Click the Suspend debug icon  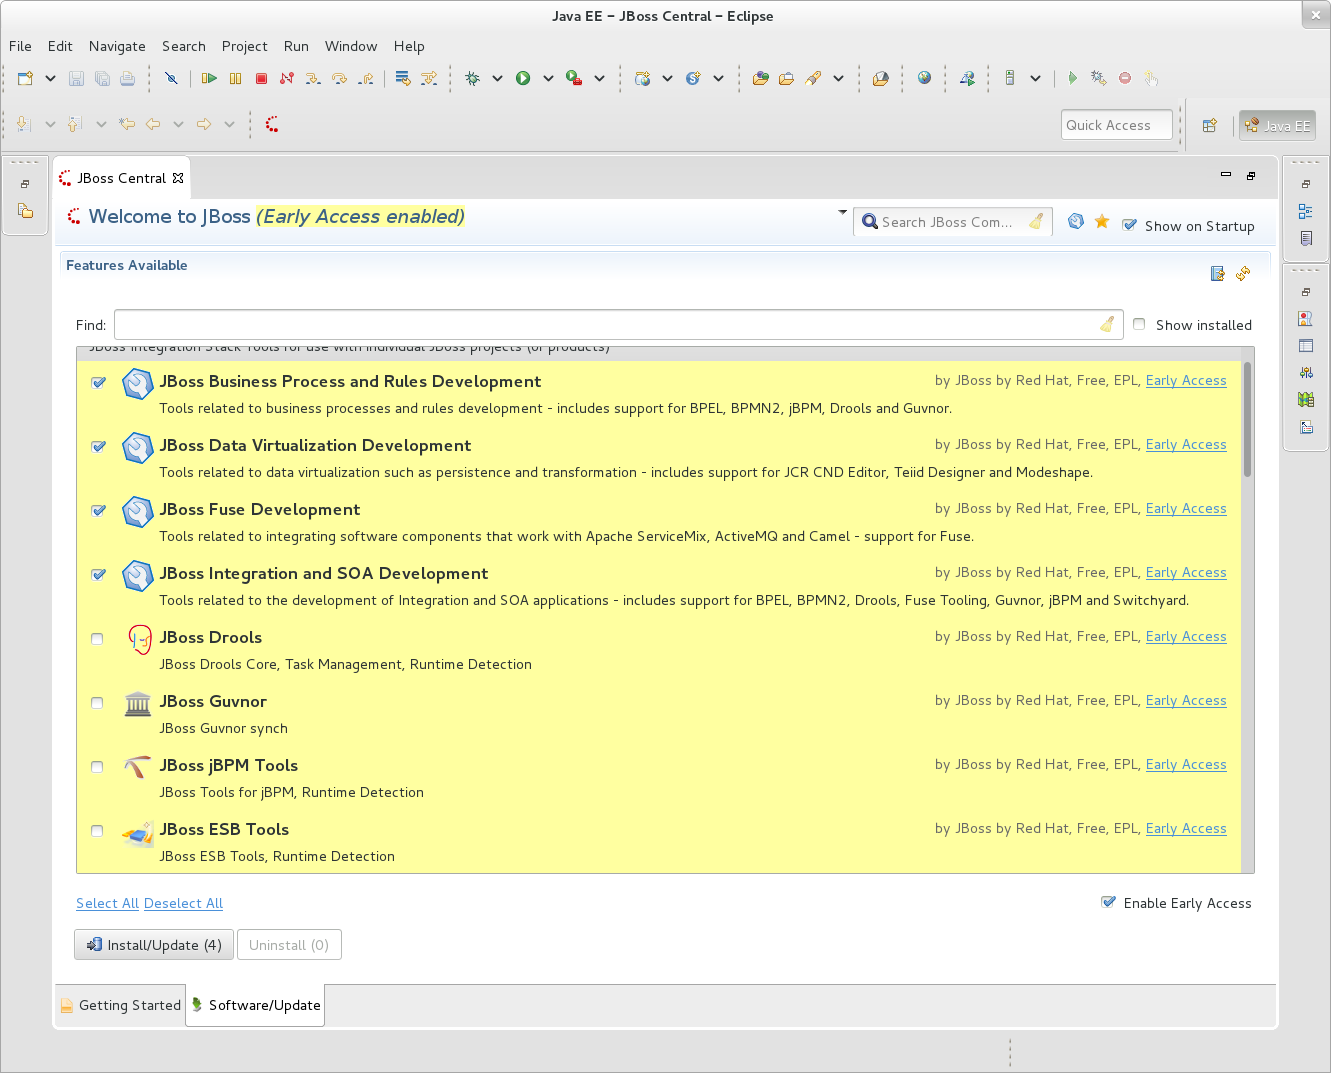[x=236, y=78]
